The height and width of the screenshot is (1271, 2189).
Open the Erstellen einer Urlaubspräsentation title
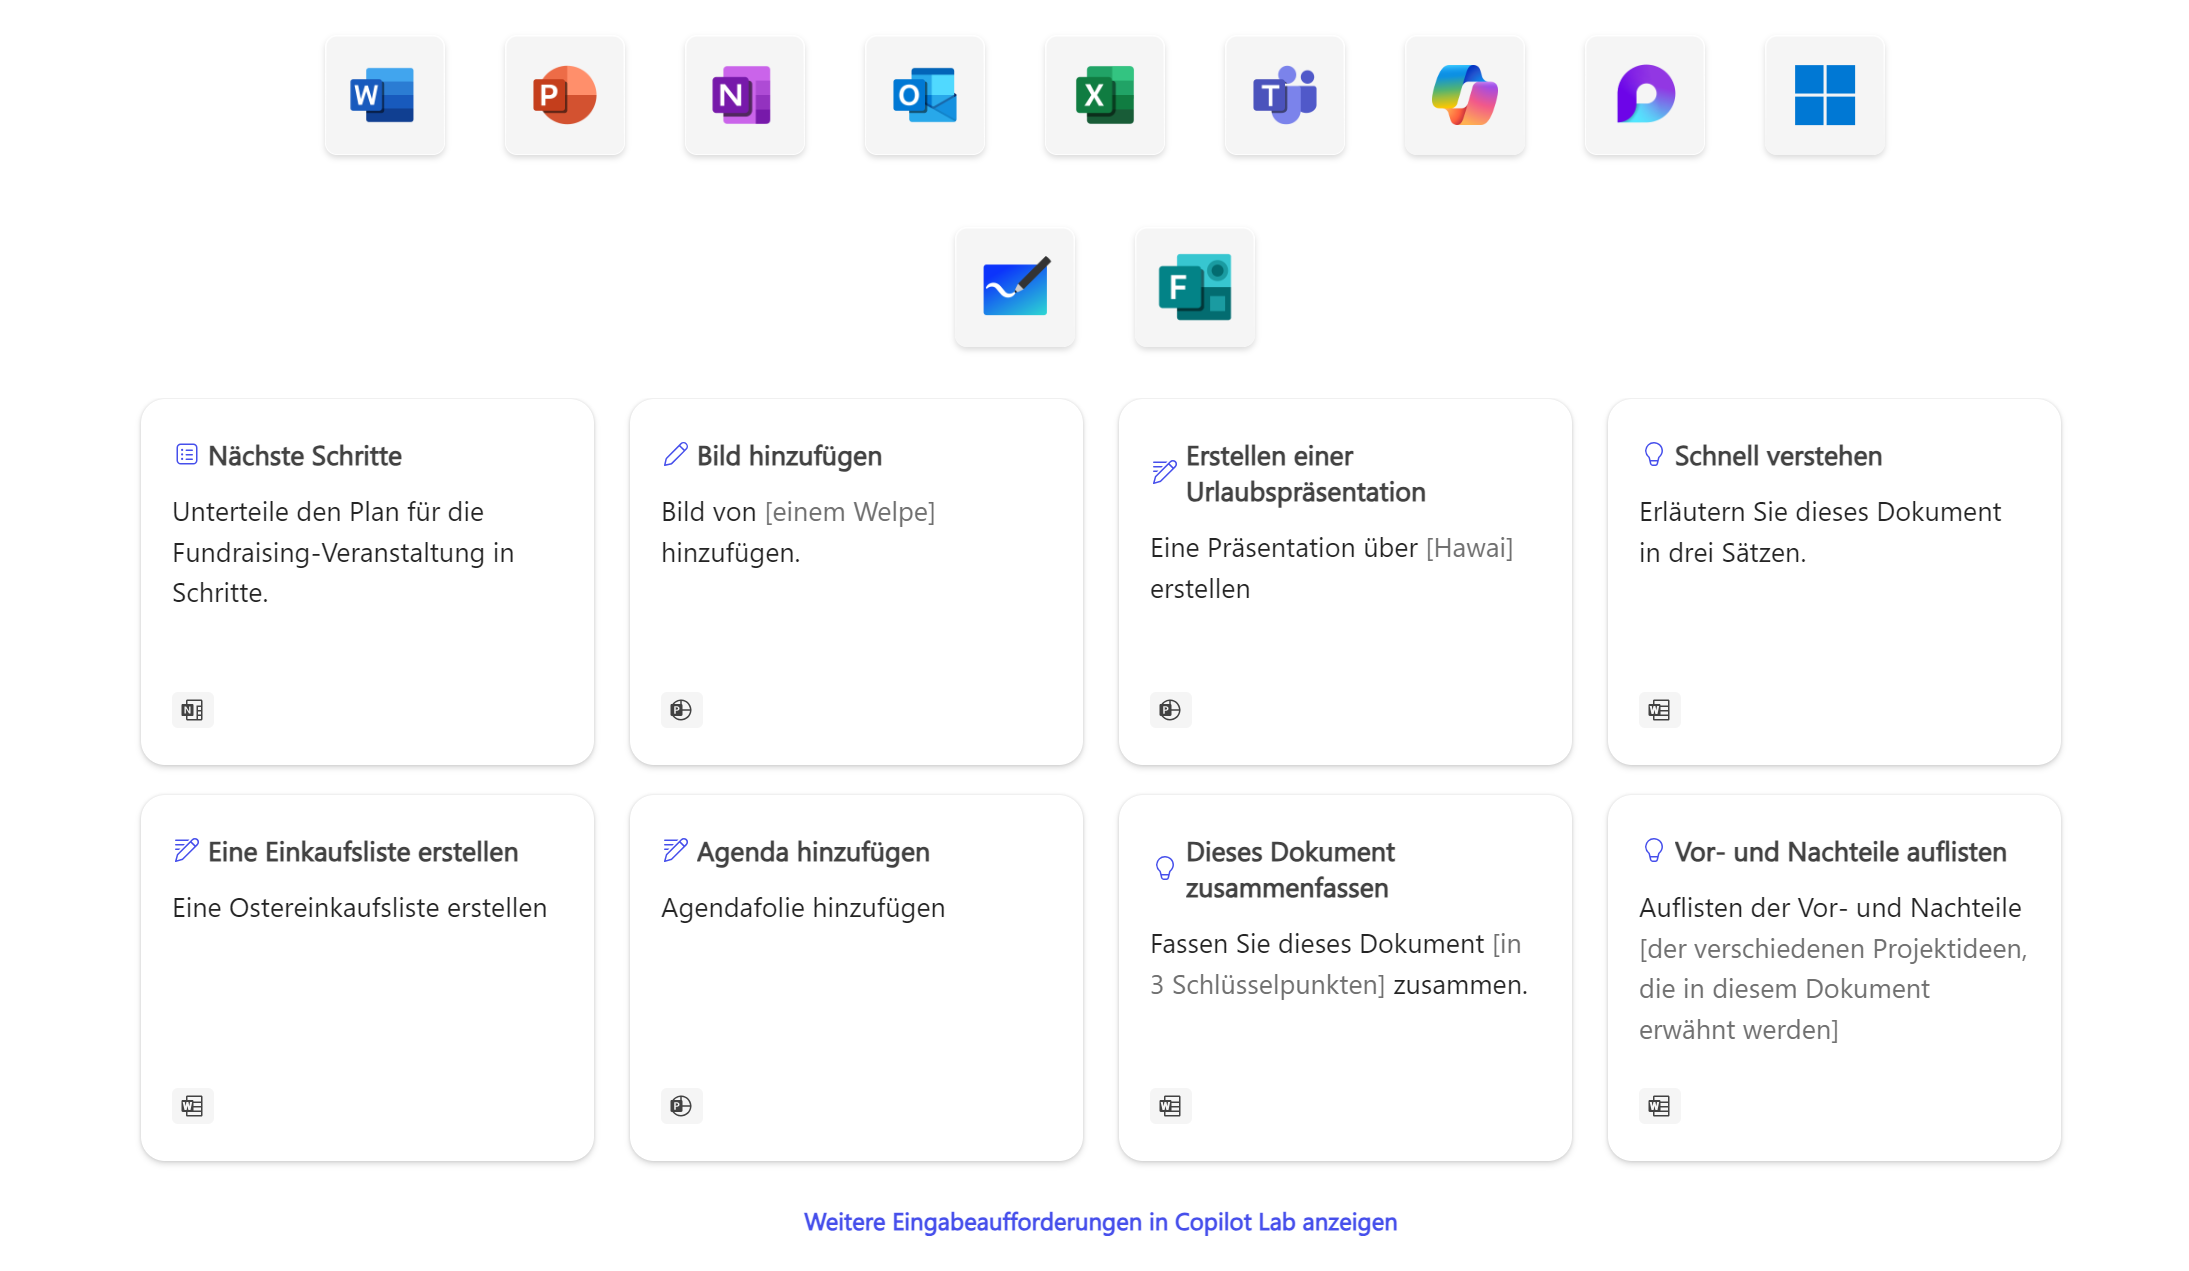click(x=1305, y=474)
